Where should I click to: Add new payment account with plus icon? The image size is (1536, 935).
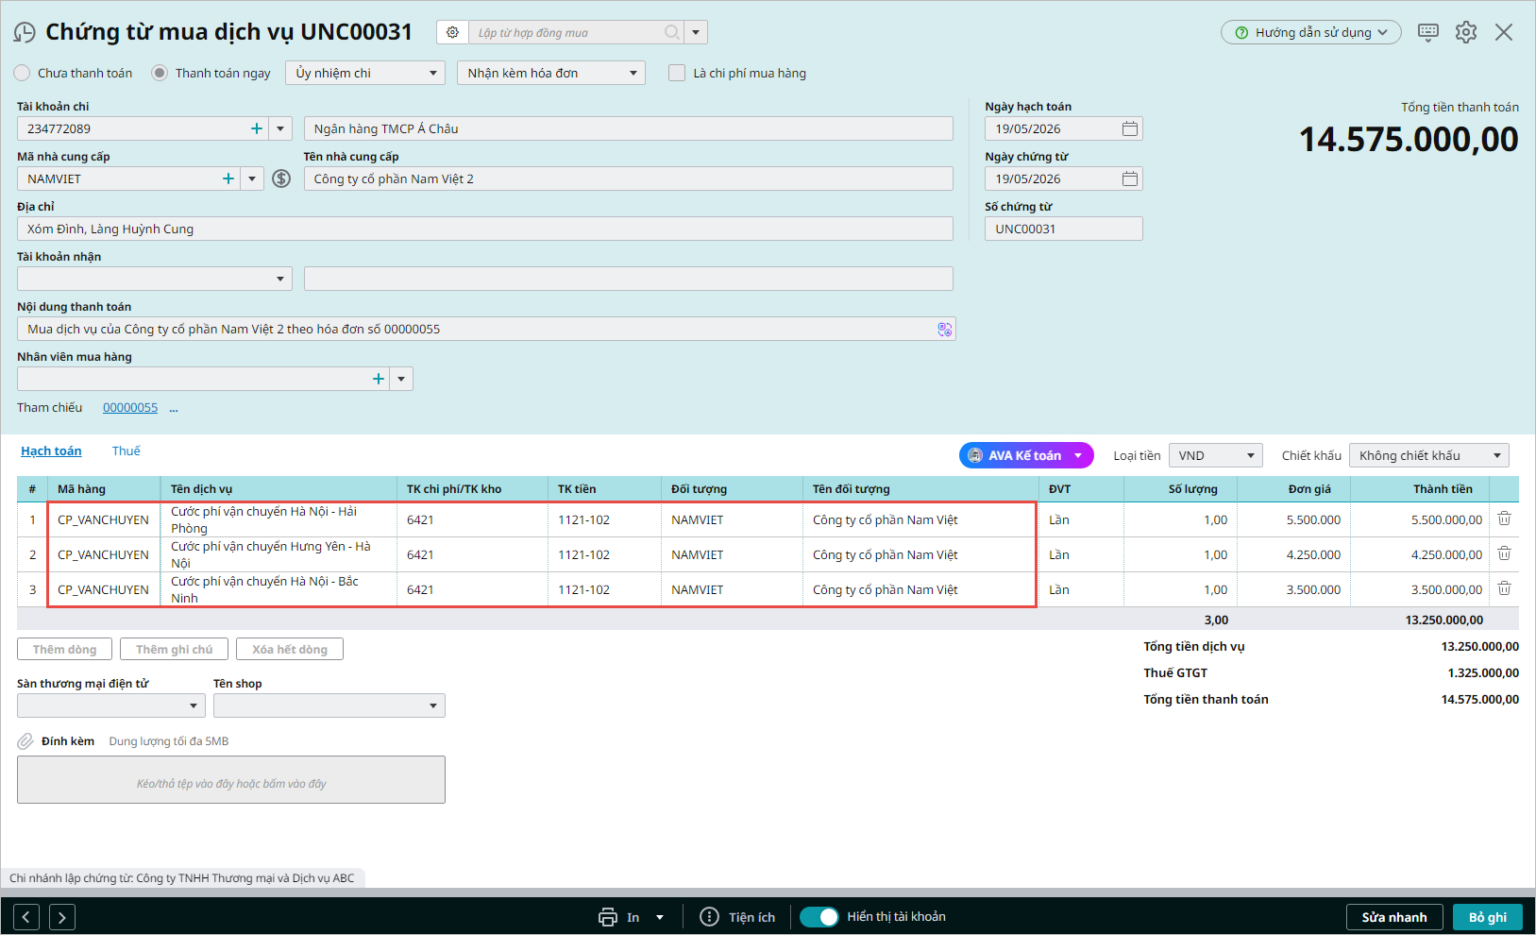(257, 128)
